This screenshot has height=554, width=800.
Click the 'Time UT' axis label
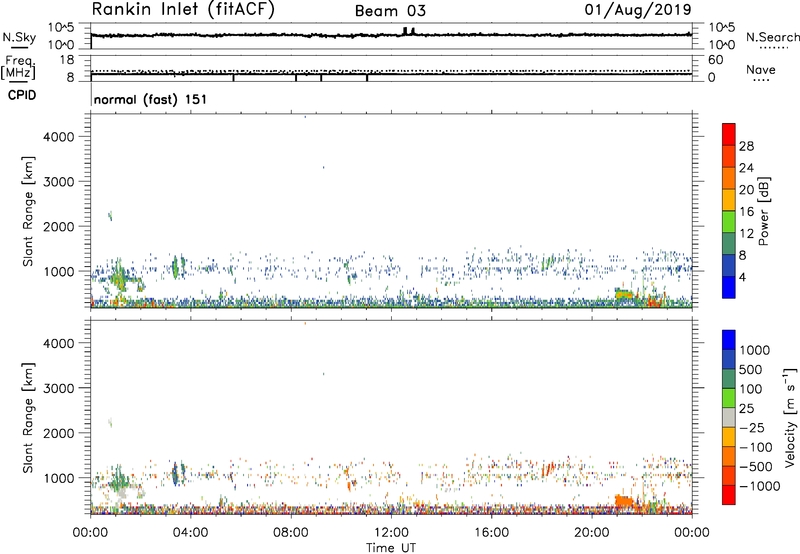[391, 548]
